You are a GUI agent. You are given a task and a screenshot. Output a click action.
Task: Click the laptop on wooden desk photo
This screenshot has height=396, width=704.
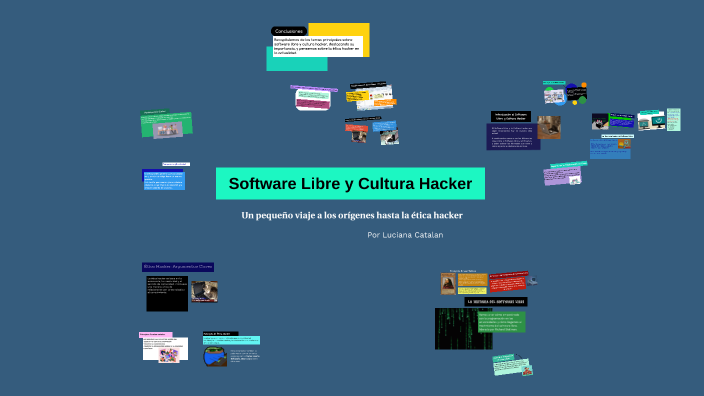tap(549, 127)
